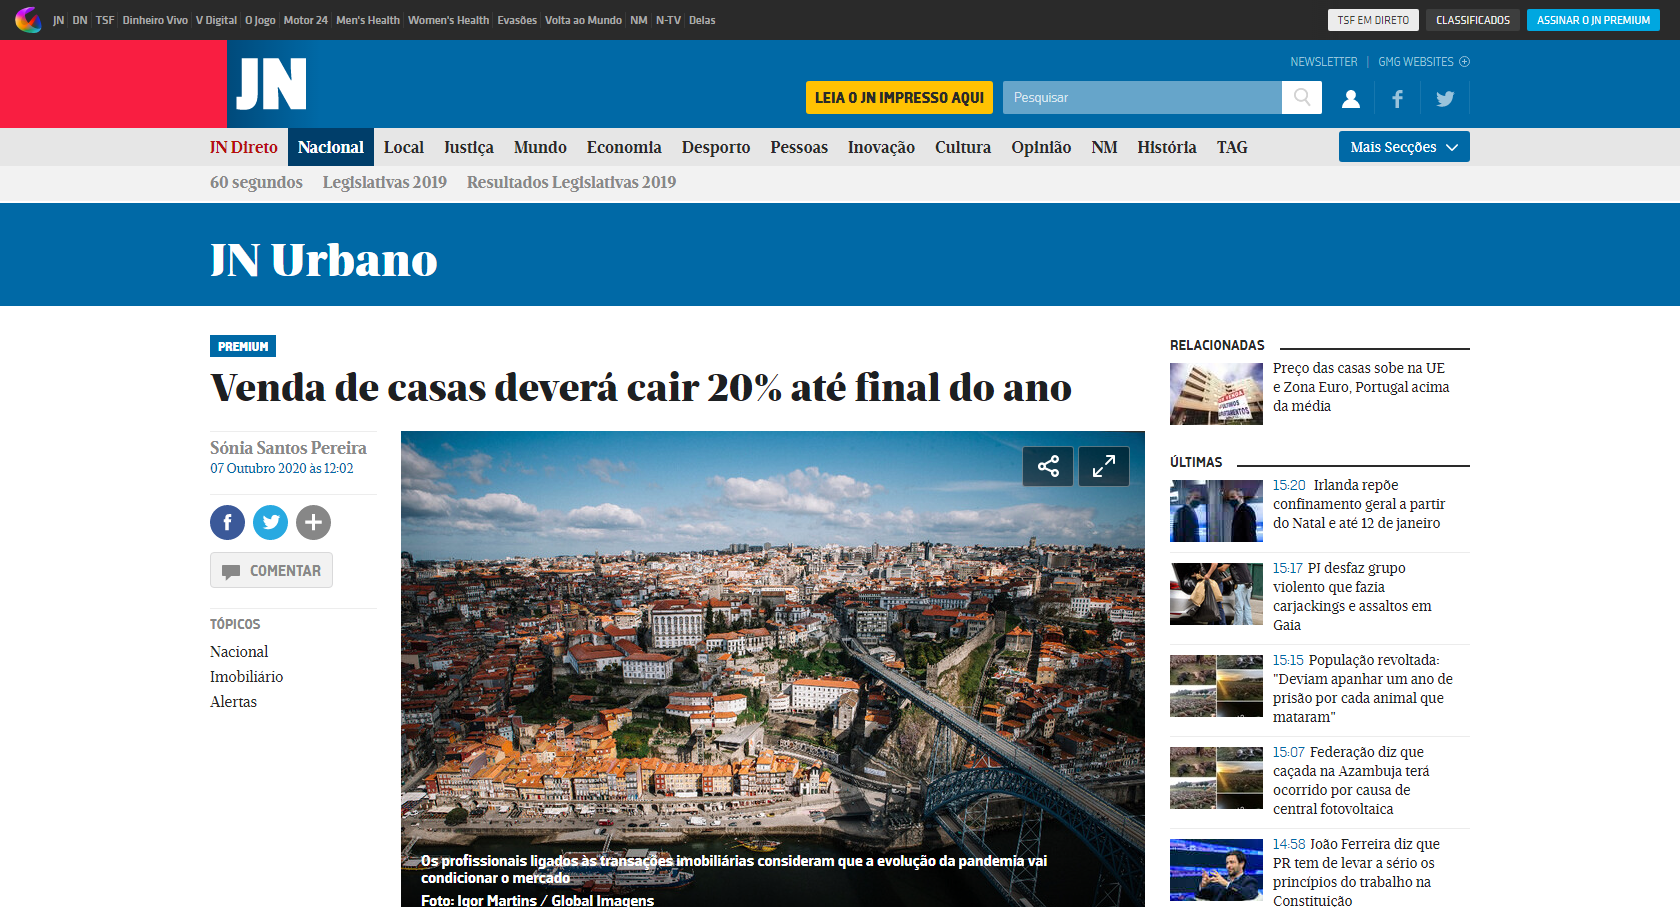Click the JN logo in header

(x=271, y=84)
